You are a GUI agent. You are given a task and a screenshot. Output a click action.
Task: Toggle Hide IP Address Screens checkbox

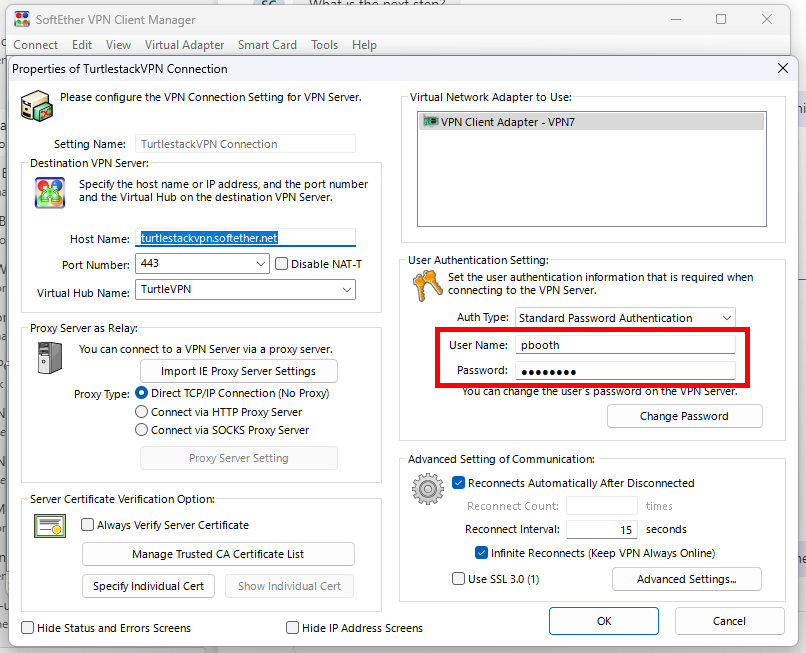click(x=292, y=628)
